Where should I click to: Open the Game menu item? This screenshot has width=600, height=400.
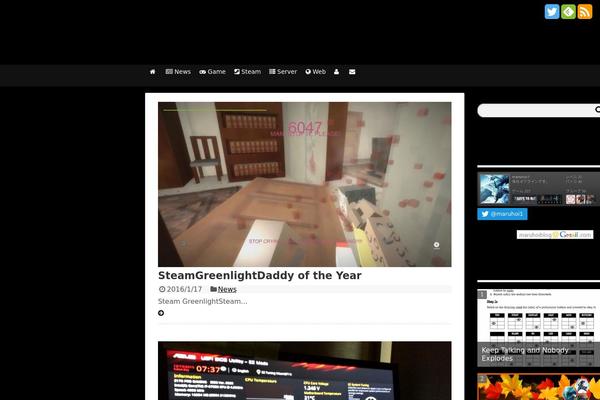pos(212,72)
